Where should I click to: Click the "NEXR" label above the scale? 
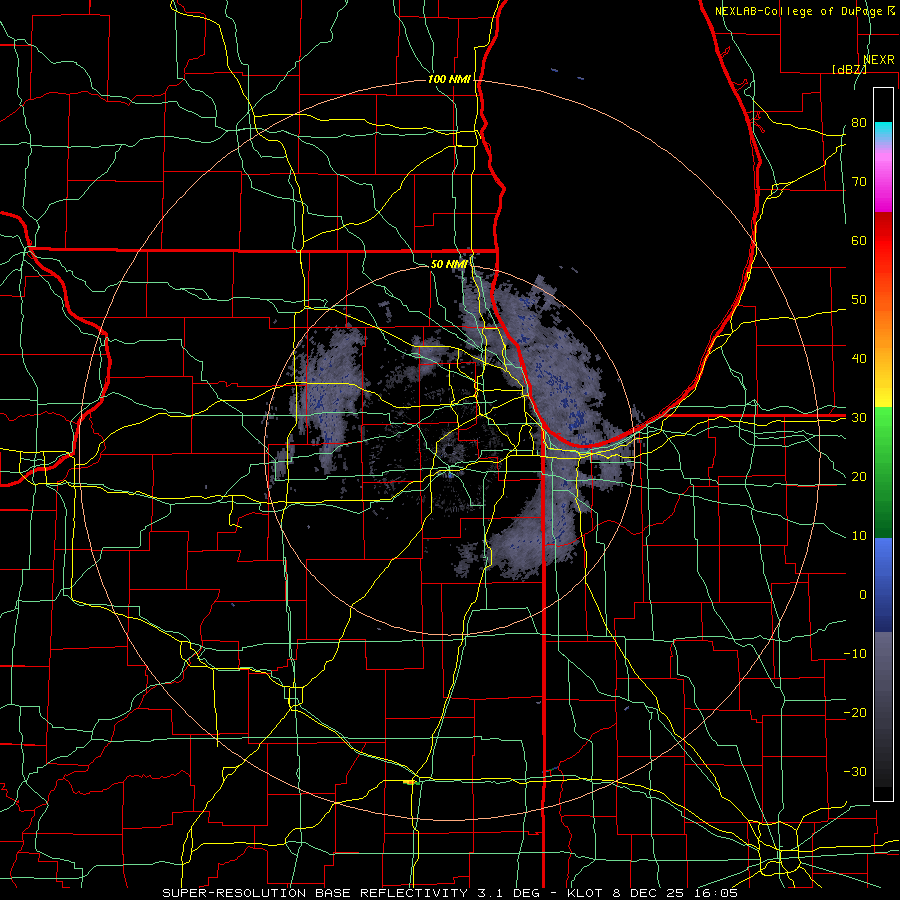point(879,60)
